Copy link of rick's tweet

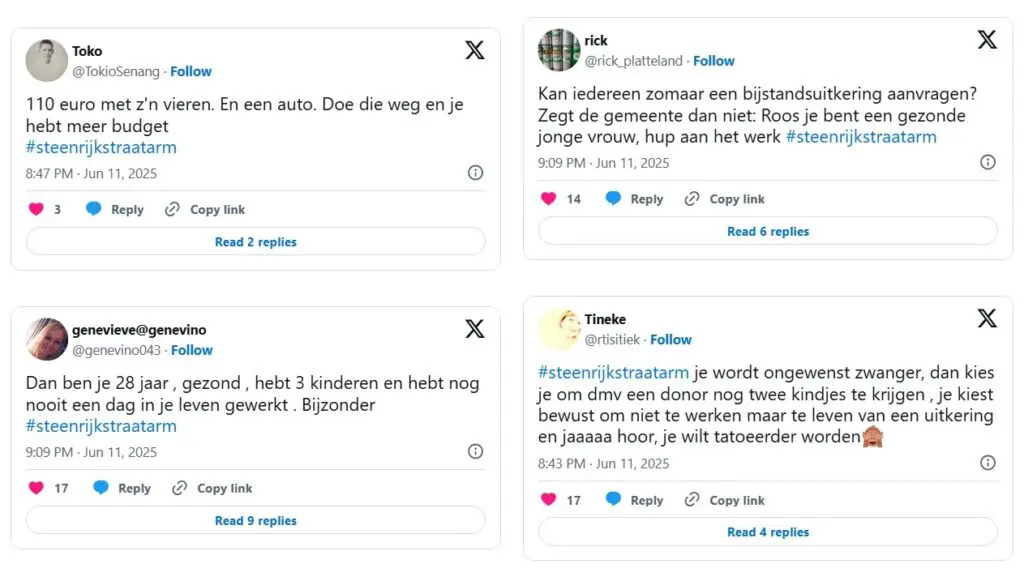tap(724, 198)
